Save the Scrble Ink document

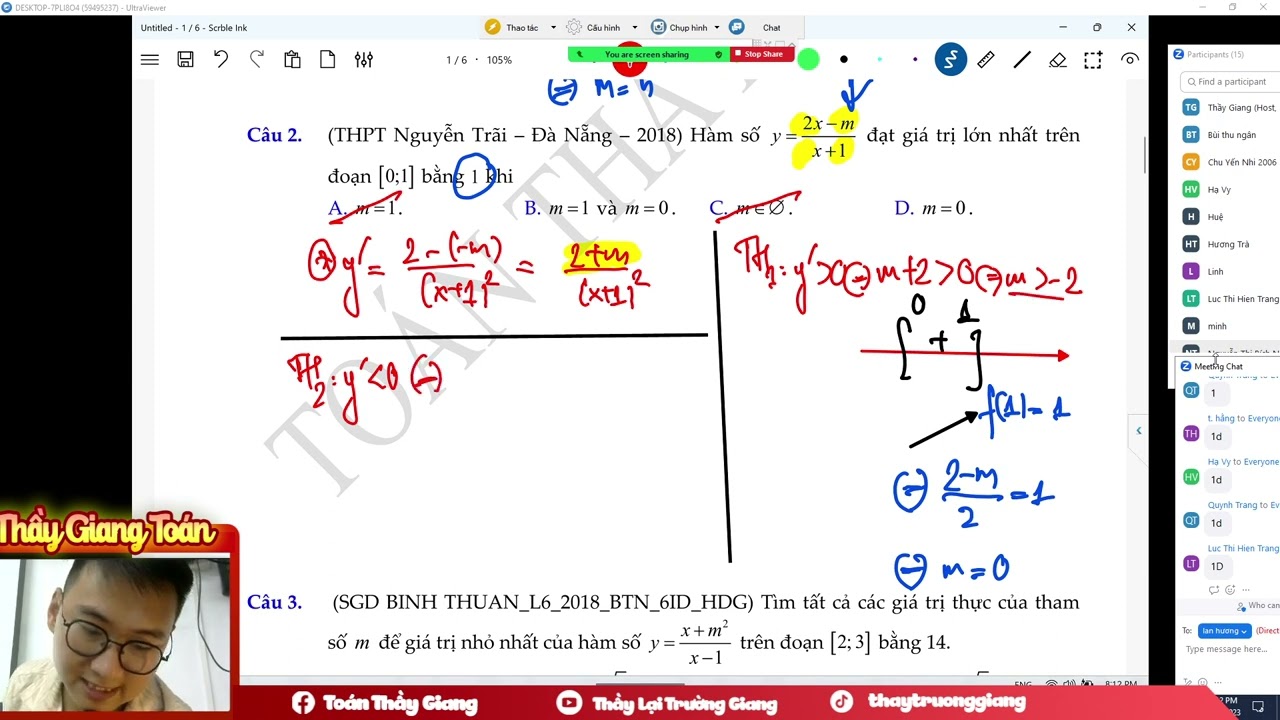185,60
